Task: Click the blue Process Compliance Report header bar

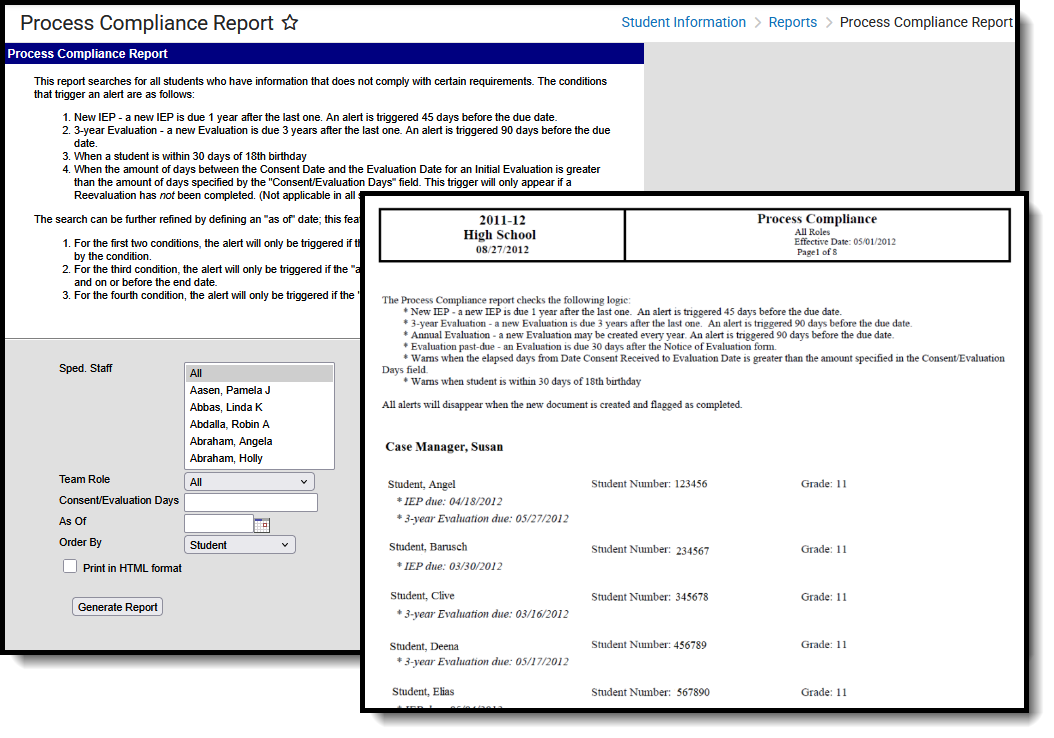Action: pos(324,54)
